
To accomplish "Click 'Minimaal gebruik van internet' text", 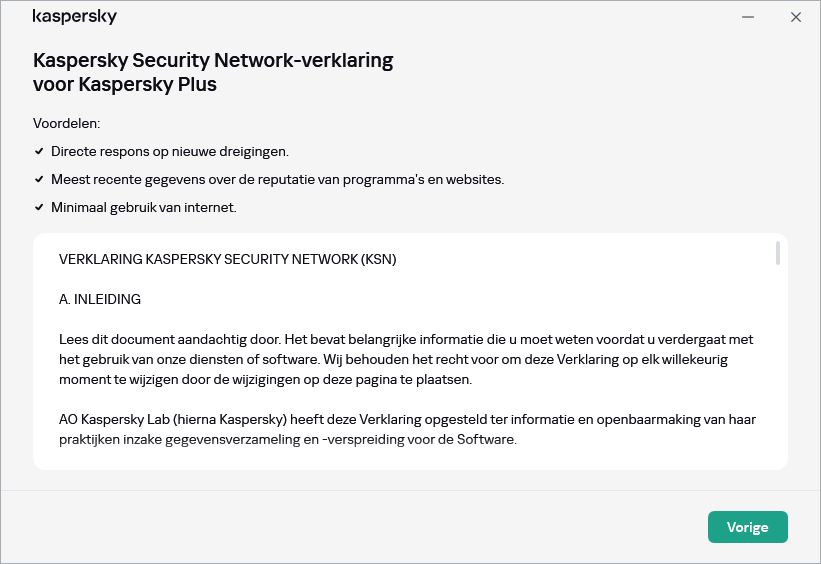I will [143, 208].
